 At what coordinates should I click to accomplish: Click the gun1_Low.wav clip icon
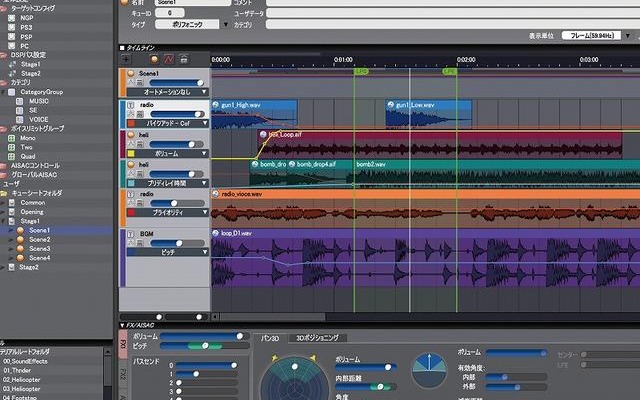(391, 105)
